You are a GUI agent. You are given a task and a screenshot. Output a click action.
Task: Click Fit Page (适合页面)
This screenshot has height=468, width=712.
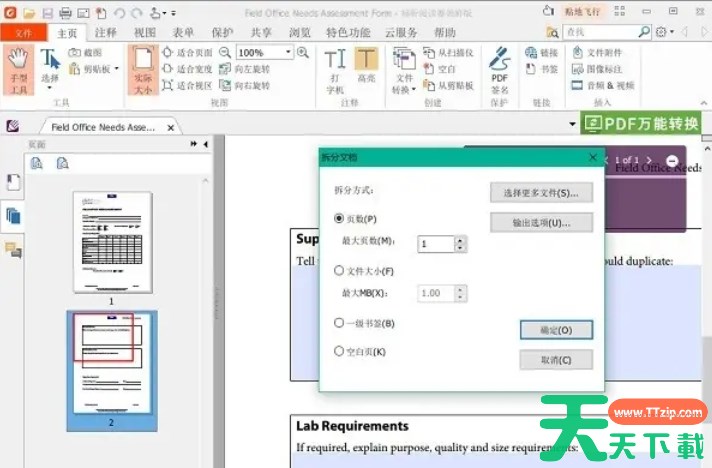(x=187, y=53)
